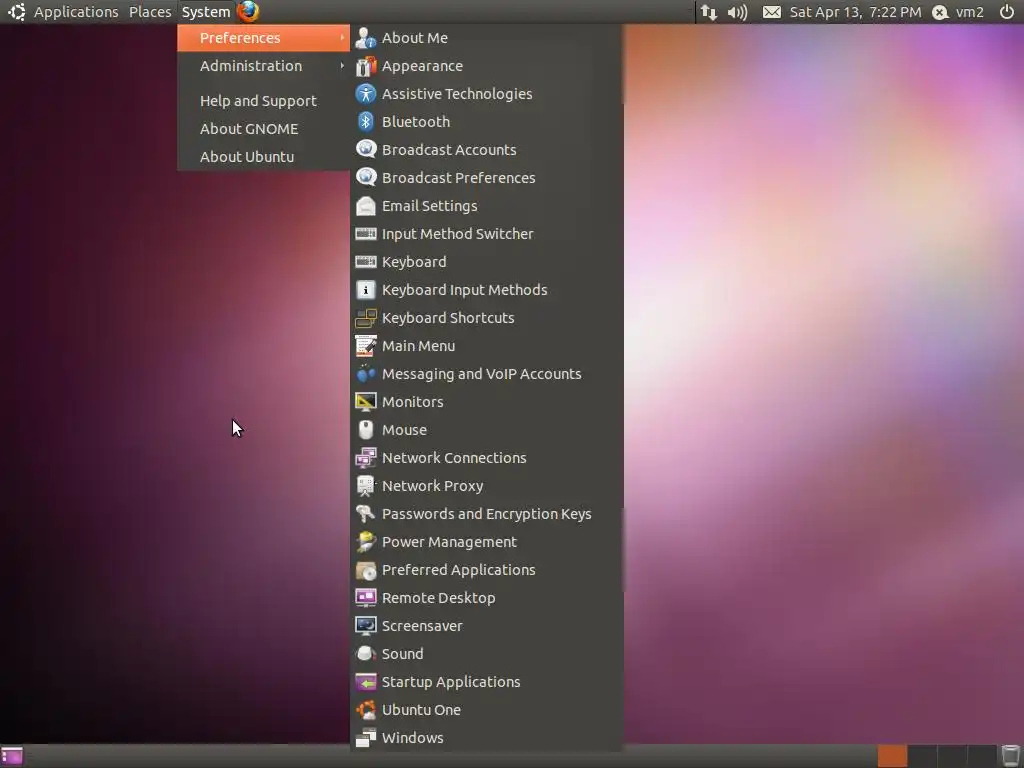Open the messaging envelope indicator
The height and width of the screenshot is (768, 1024).
pyautogui.click(x=771, y=12)
